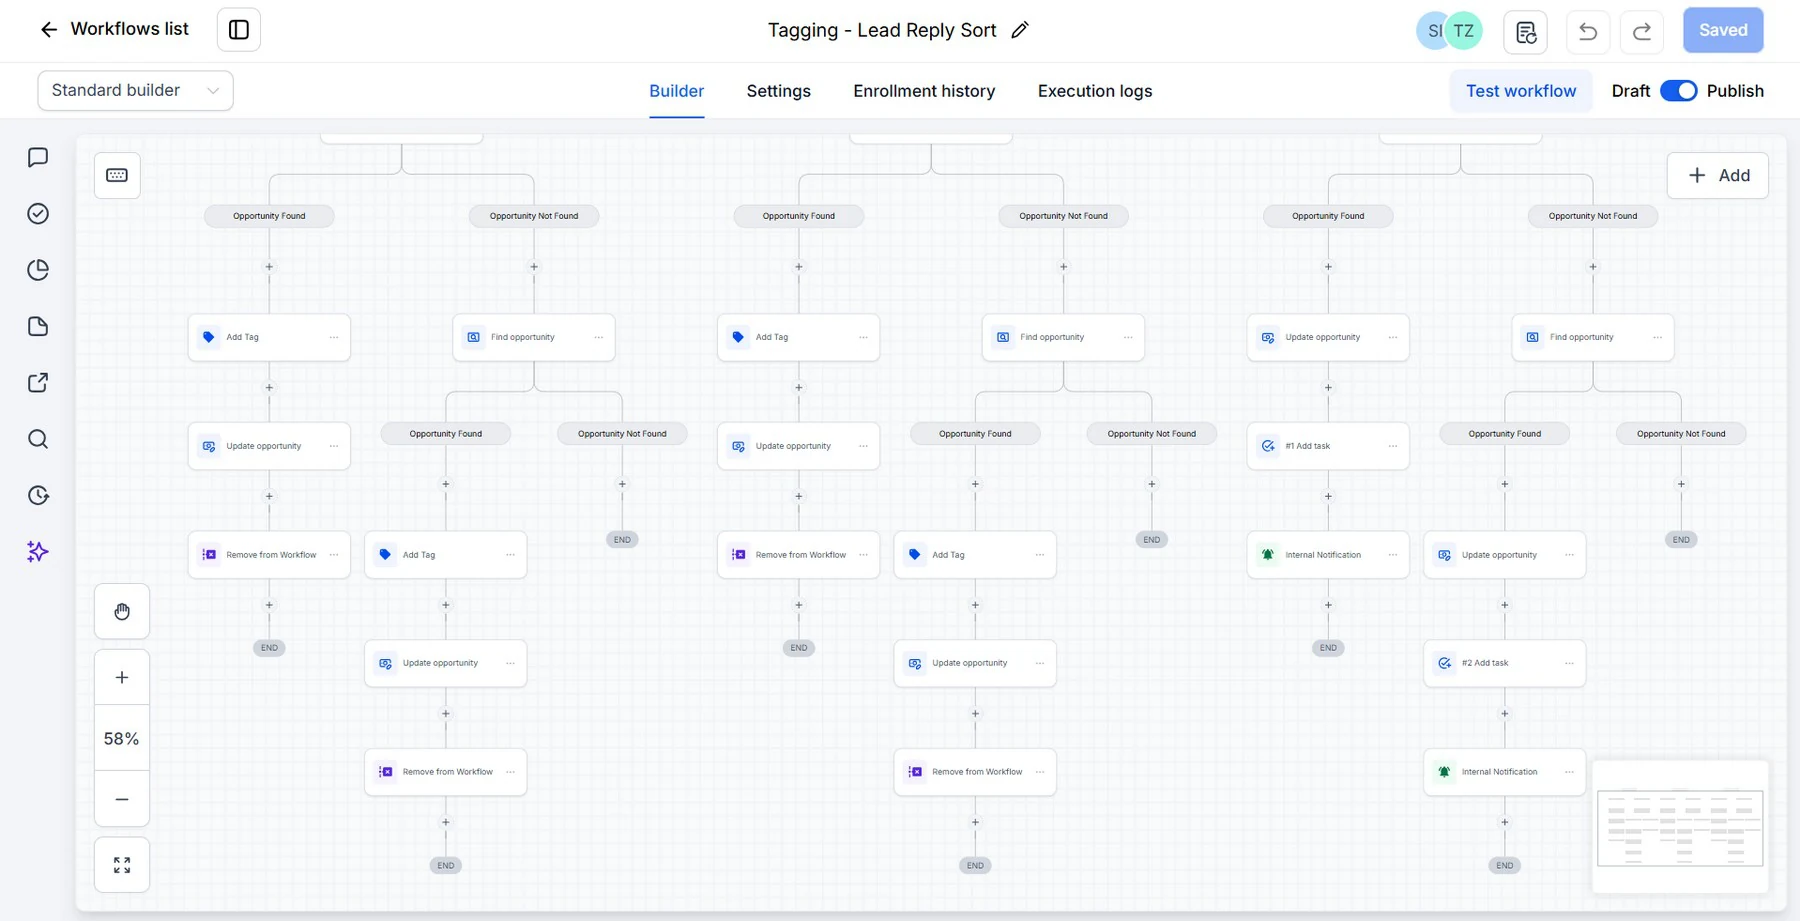Zoom in on the canvas

point(122,677)
